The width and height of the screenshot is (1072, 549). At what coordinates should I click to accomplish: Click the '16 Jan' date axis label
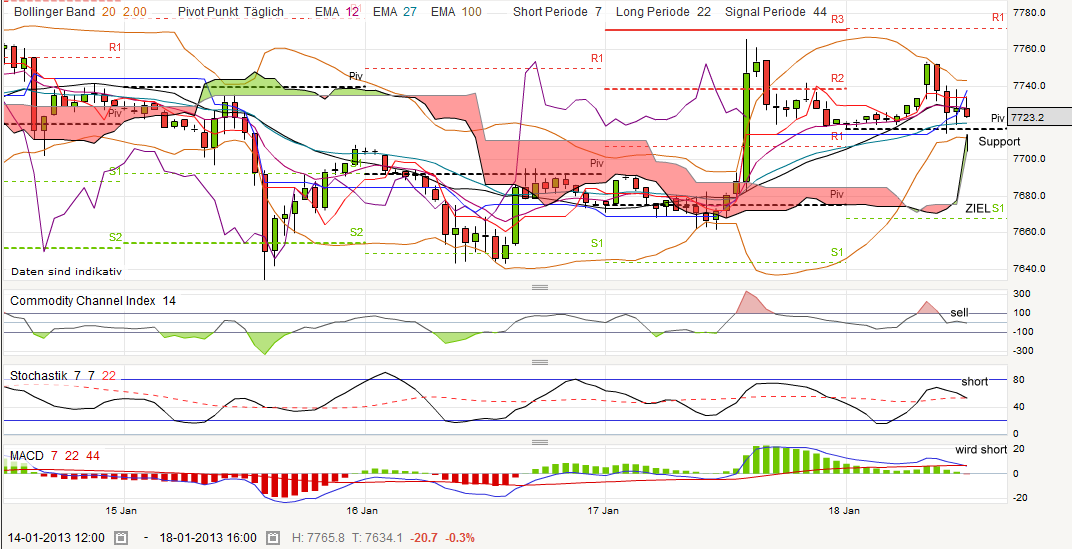click(x=364, y=511)
